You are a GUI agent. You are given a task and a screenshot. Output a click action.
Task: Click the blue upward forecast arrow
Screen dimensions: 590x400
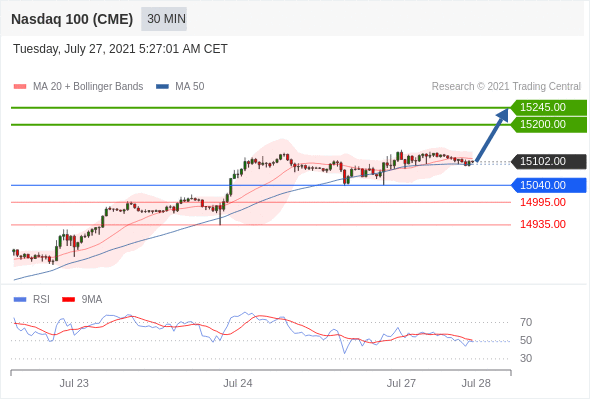492,135
